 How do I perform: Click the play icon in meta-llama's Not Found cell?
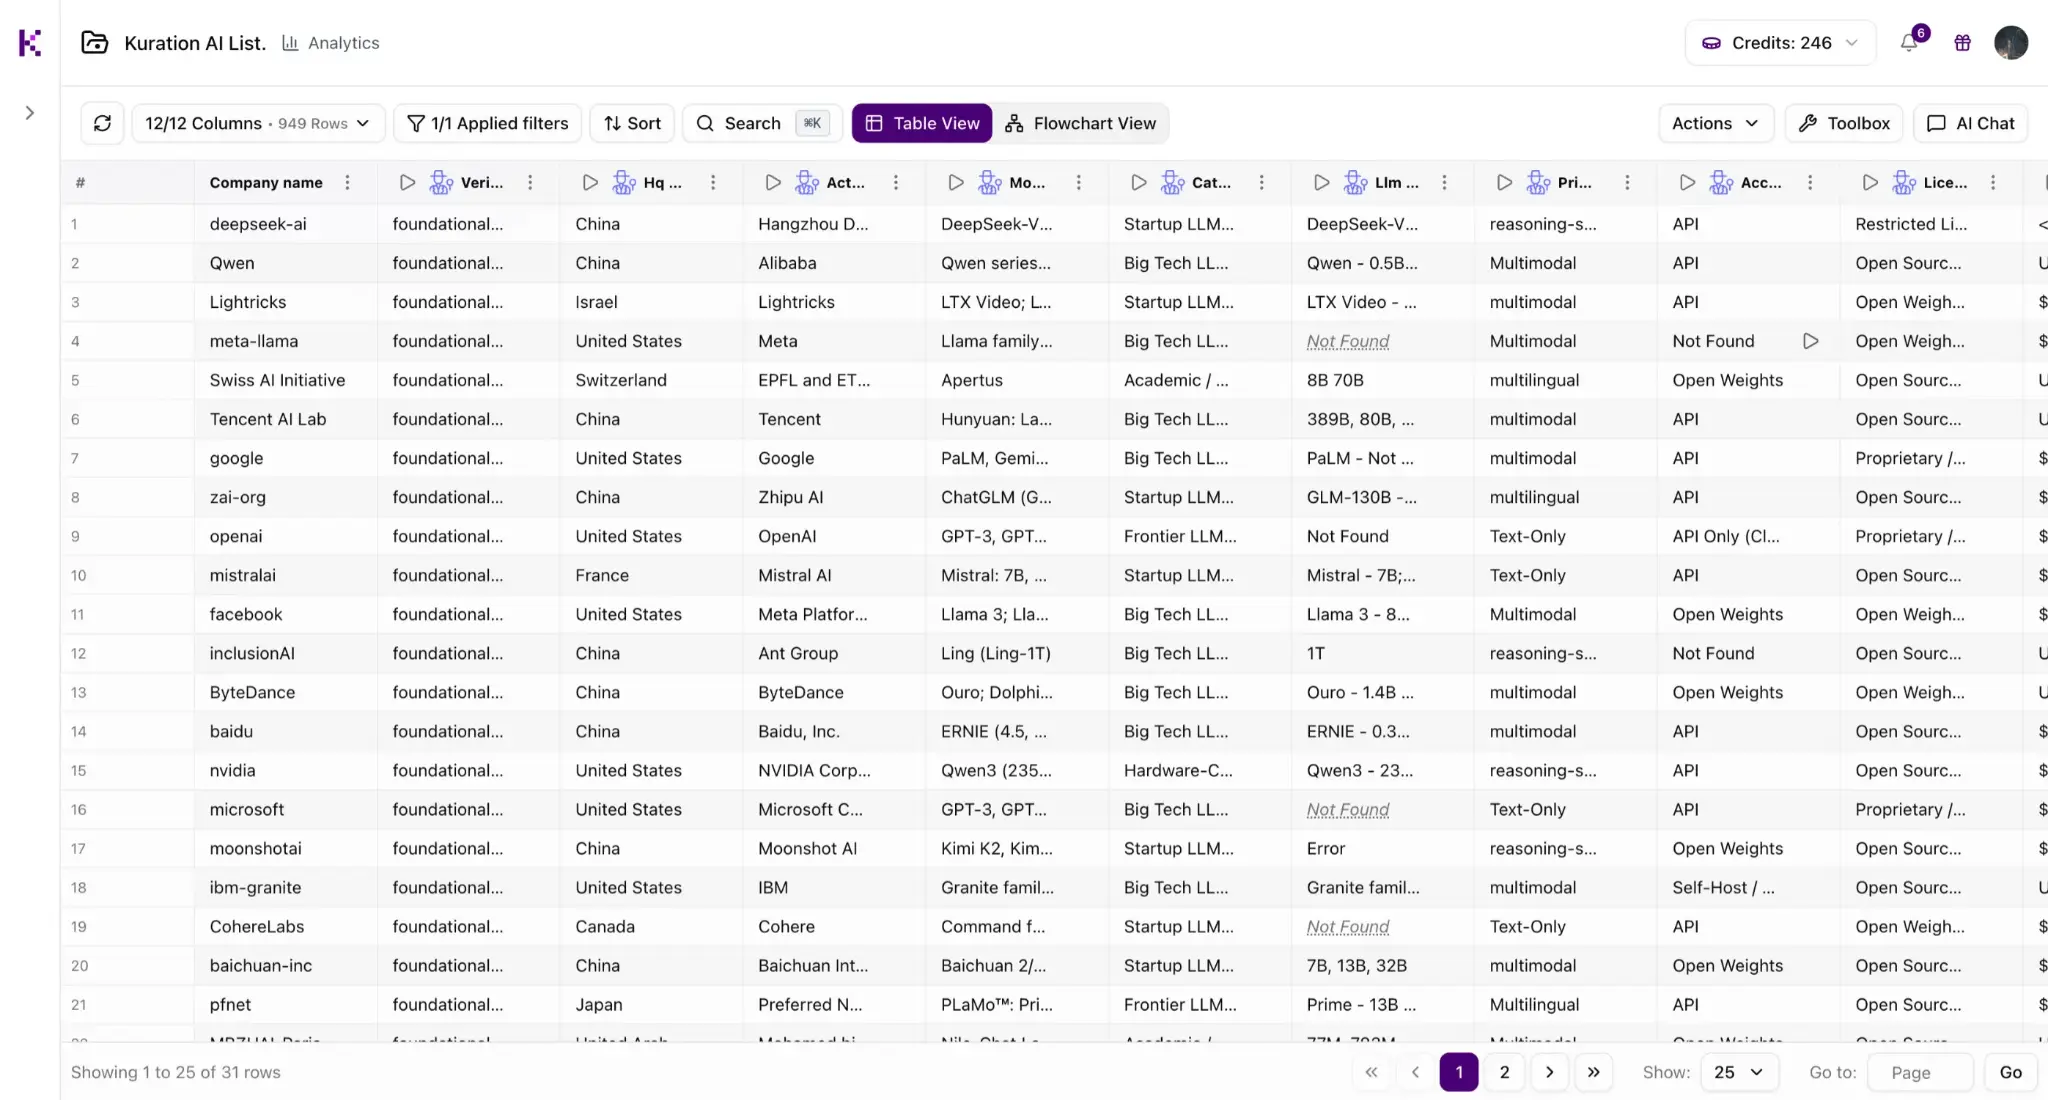[1811, 340]
